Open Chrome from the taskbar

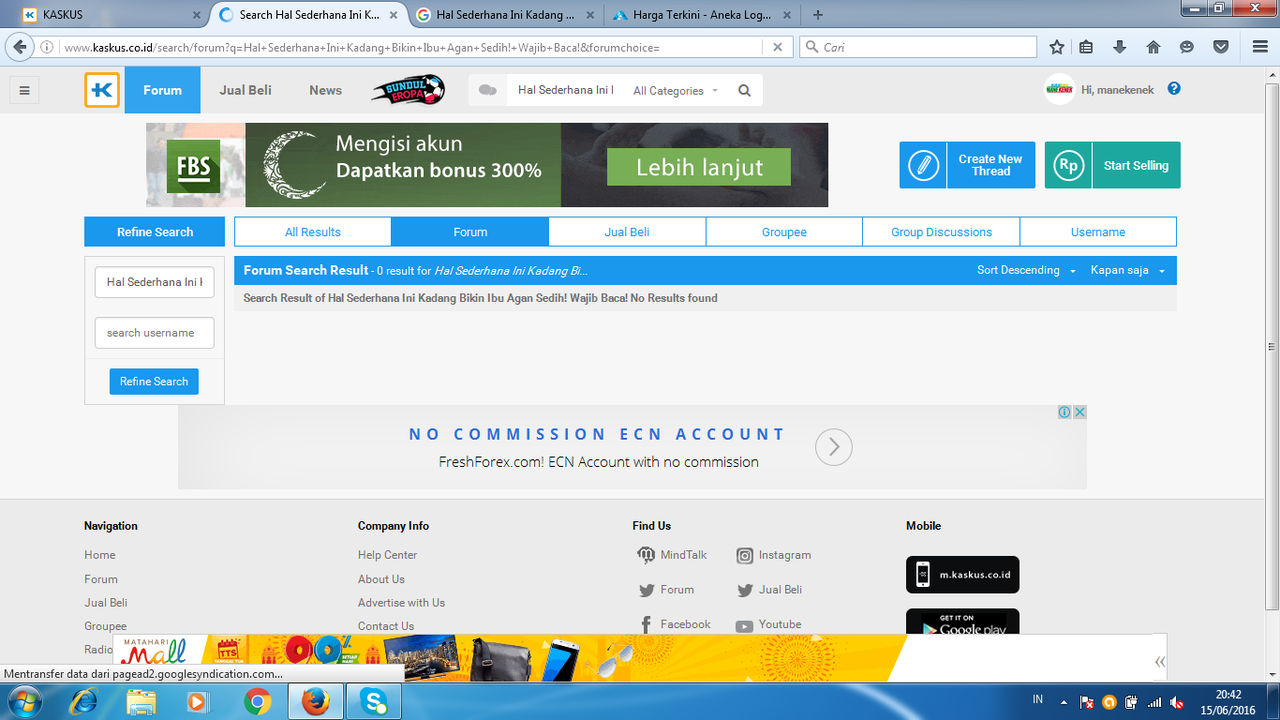coord(257,702)
